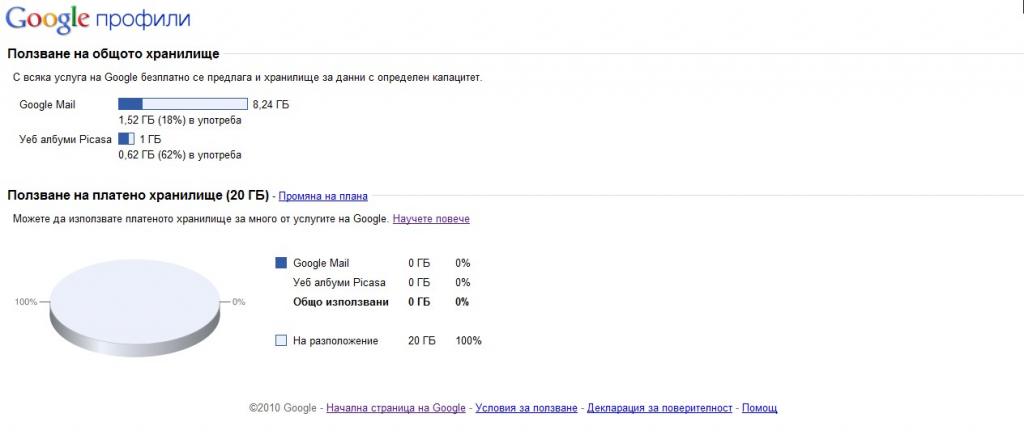Click the Ползване на общото хранилище heading

tap(113, 53)
